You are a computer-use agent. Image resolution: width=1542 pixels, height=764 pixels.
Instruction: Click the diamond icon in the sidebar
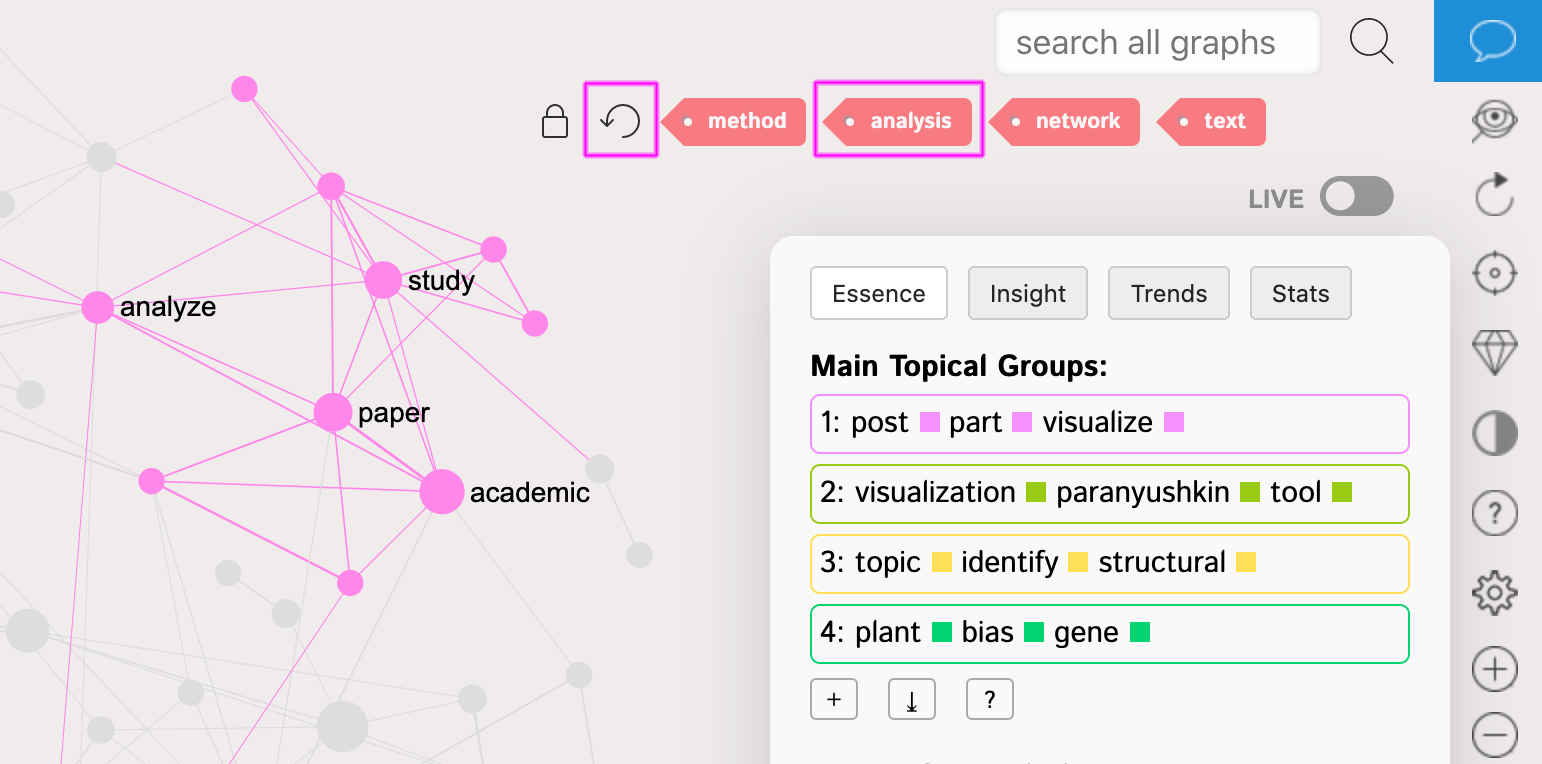click(x=1495, y=353)
